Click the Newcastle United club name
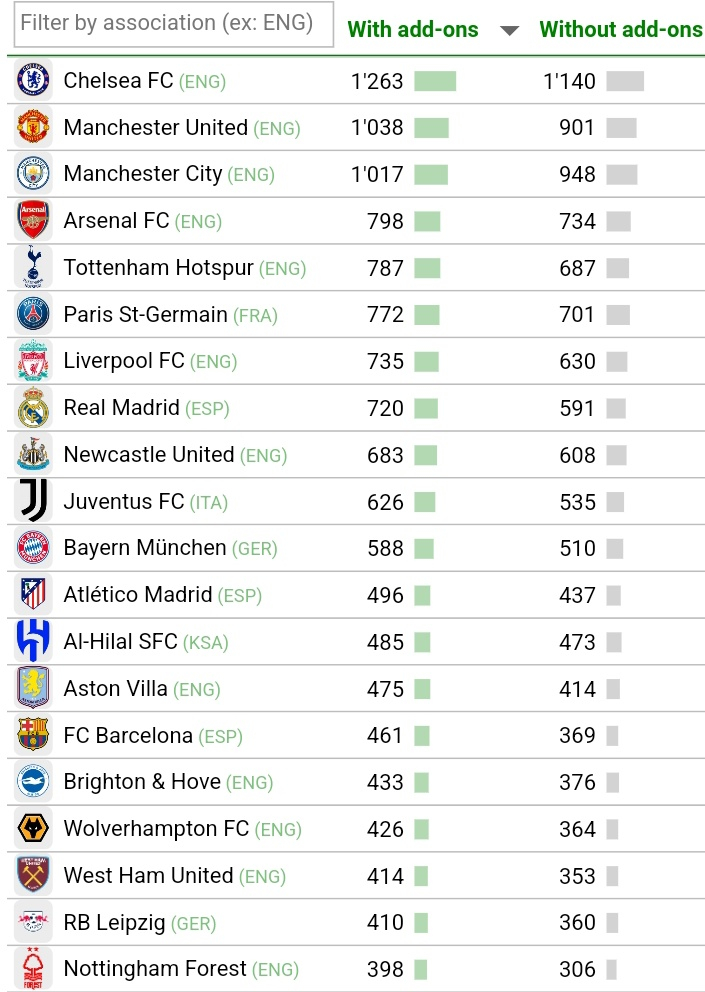The width and height of the screenshot is (705, 992). pyautogui.click(x=149, y=454)
